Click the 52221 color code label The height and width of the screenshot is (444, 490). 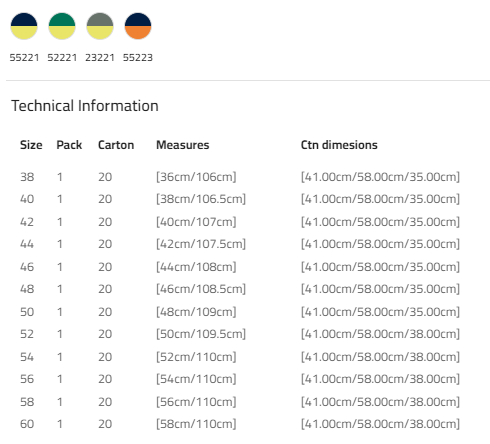coord(62,58)
